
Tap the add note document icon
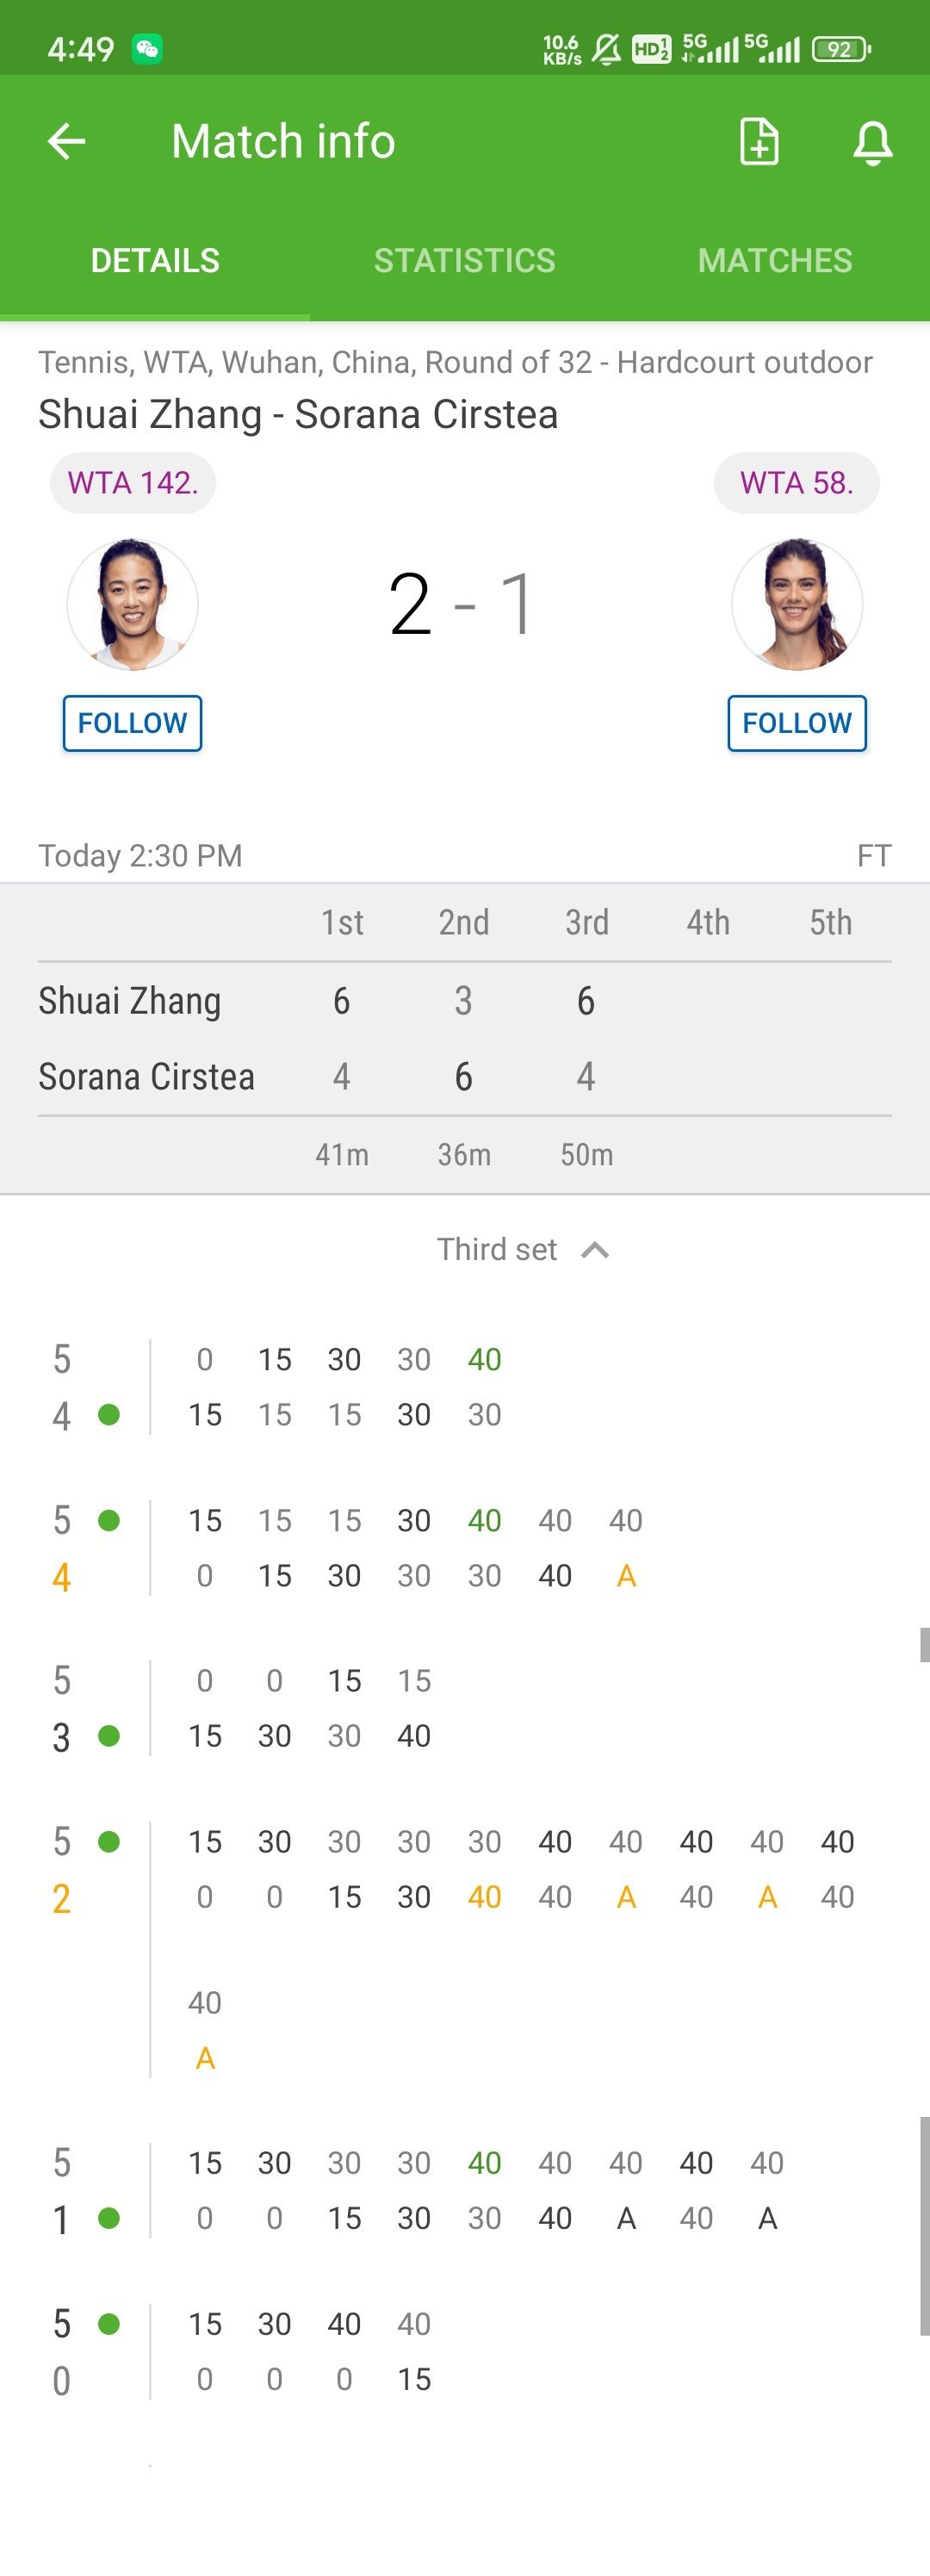[x=759, y=141]
